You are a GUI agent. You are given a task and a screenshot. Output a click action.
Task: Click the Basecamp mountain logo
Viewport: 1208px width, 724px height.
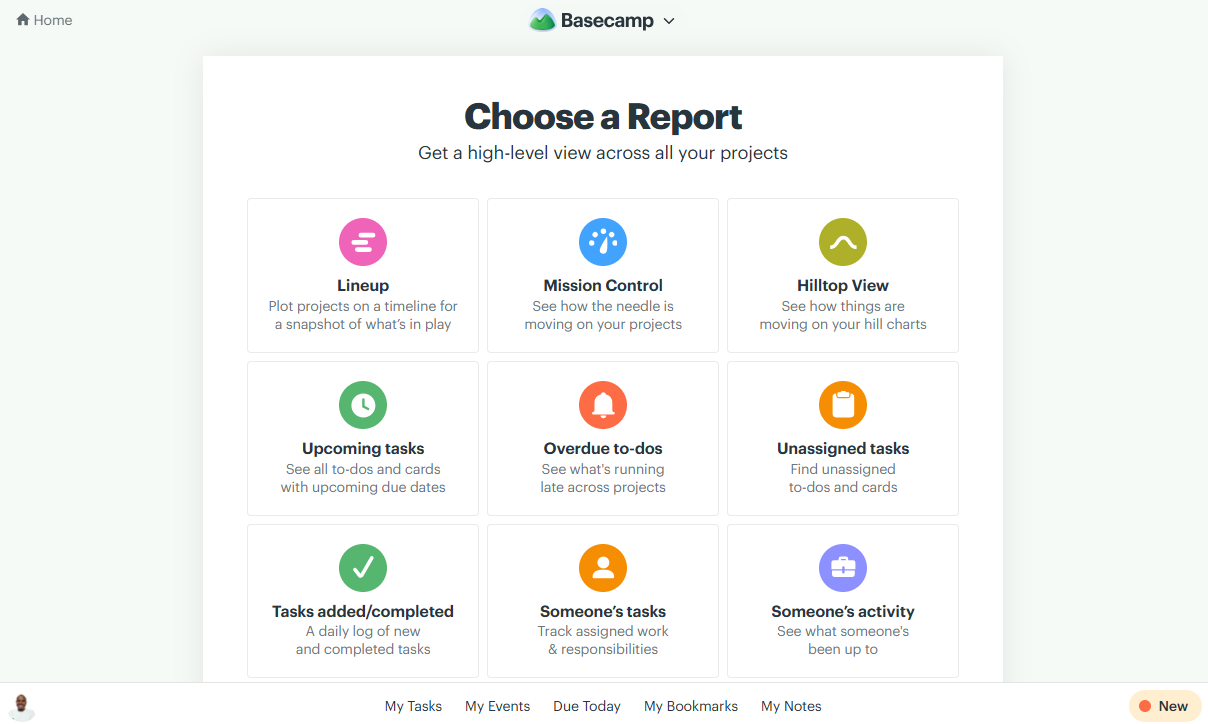pos(542,20)
